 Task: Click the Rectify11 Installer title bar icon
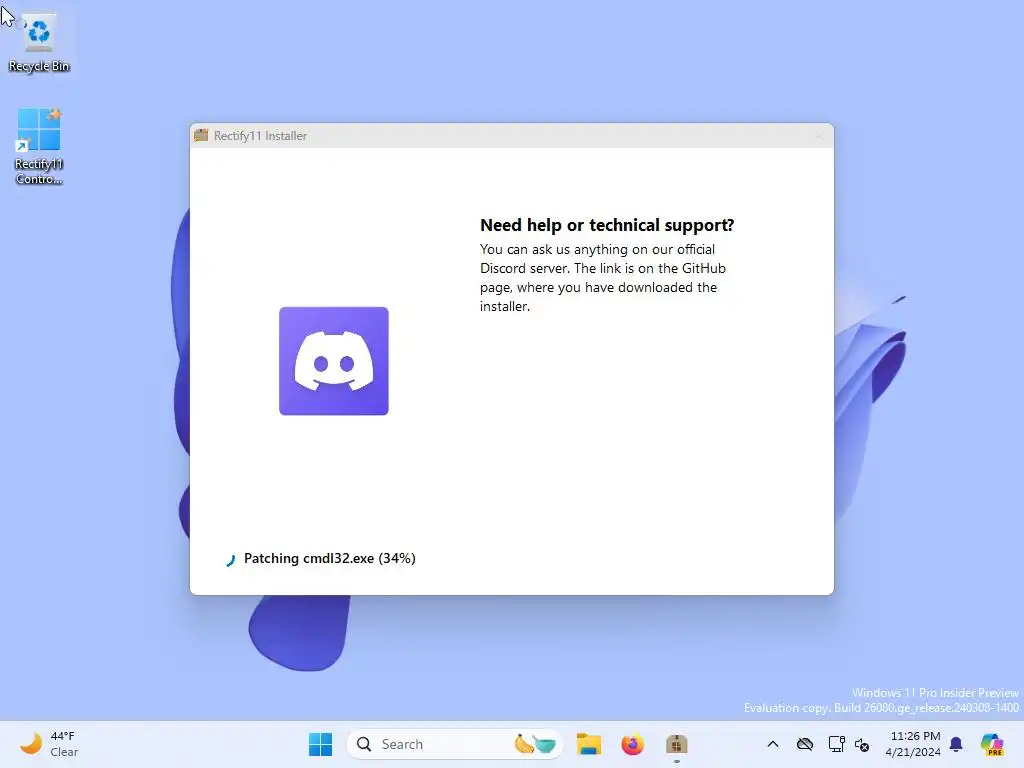(x=201, y=135)
